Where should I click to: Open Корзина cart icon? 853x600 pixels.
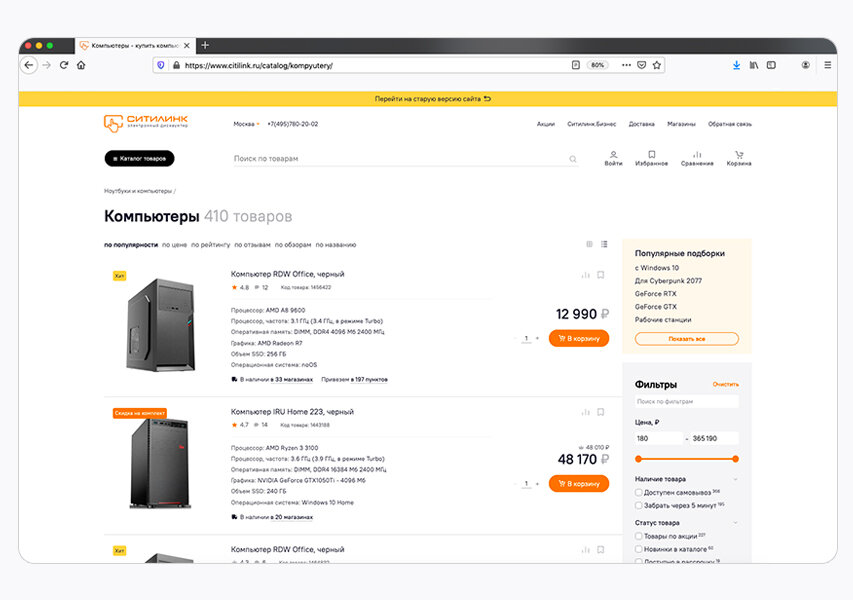[739, 158]
